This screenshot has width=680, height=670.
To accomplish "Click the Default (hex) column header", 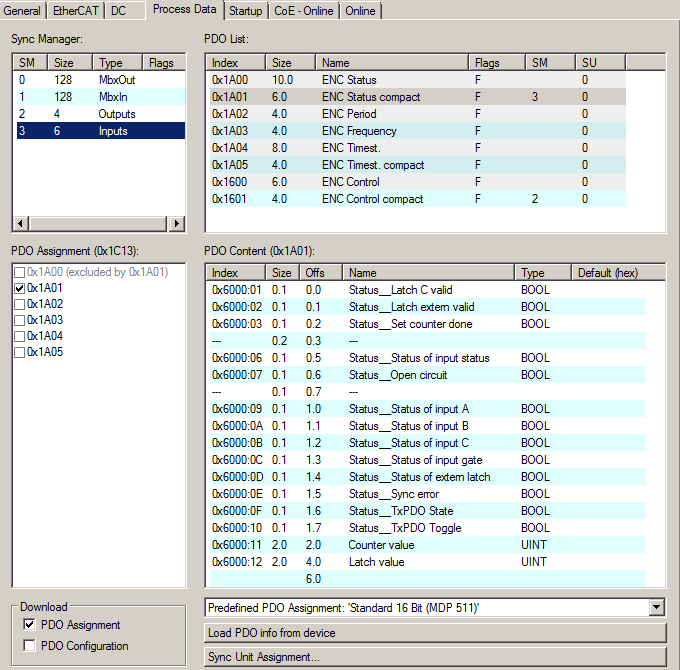I will (x=618, y=273).
